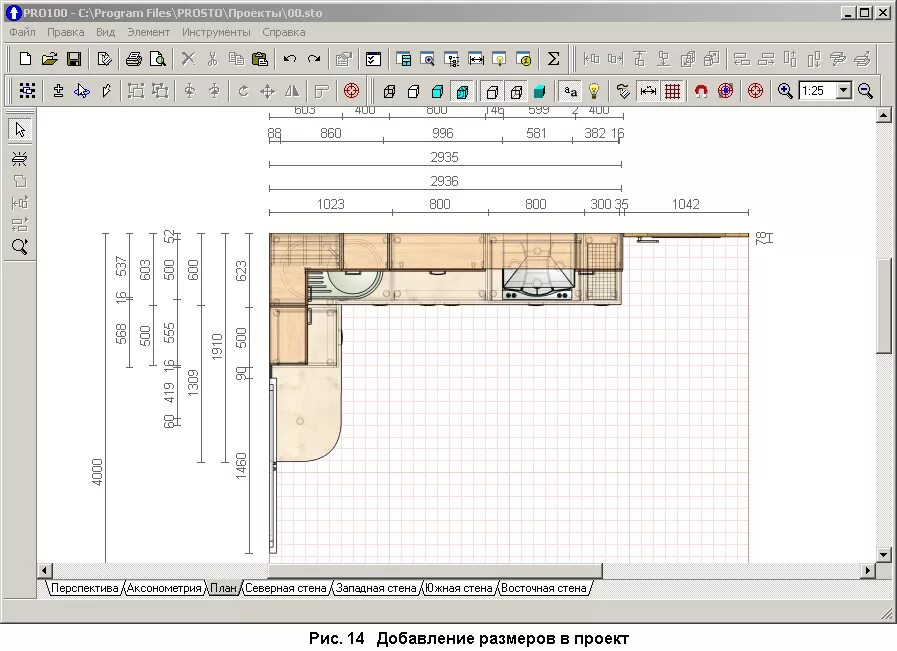Open the 1:25 scale dropdown

pyautogui.click(x=843, y=91)
